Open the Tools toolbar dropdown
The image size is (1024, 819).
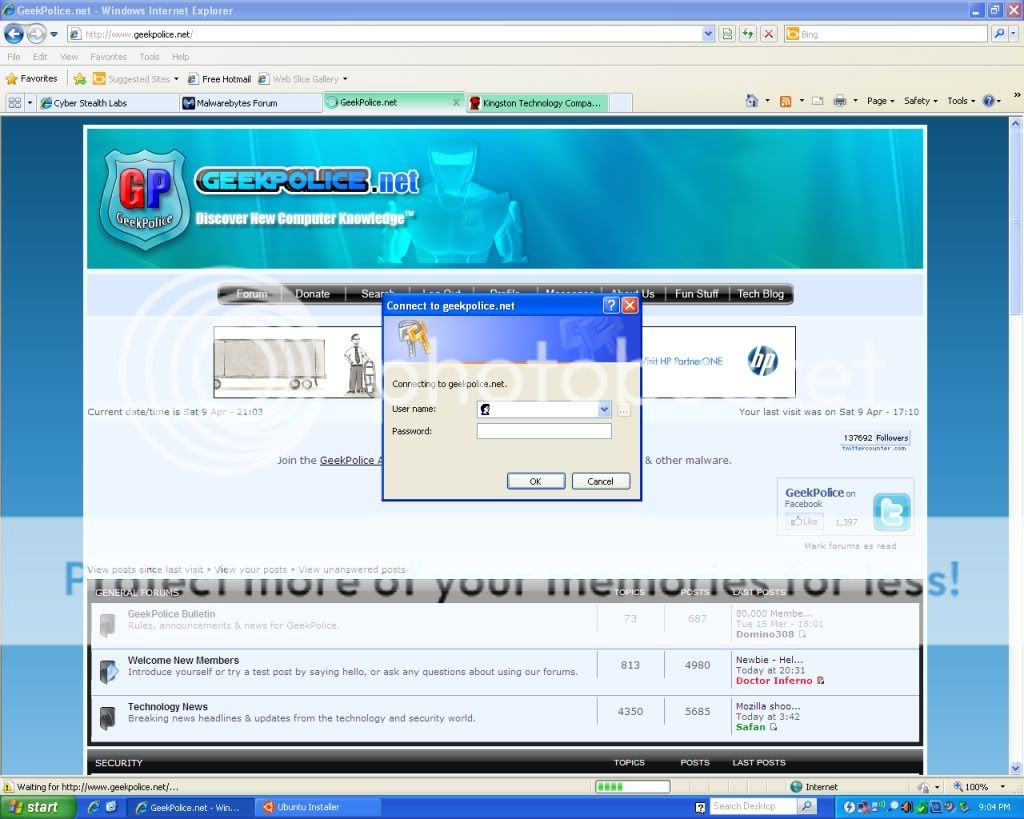tap(961, 101)
